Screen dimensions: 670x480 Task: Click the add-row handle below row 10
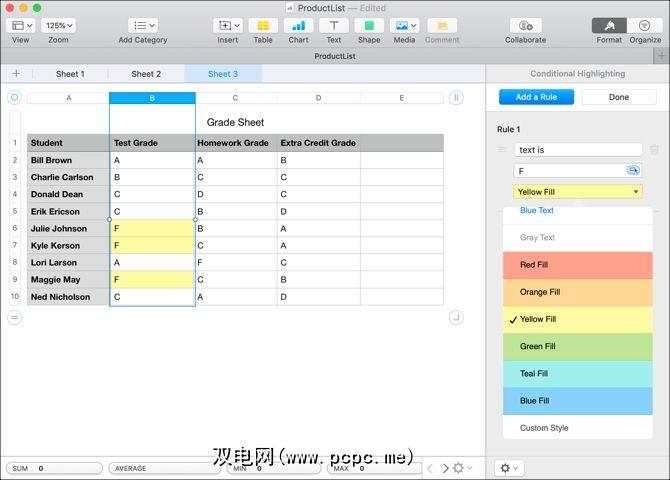coord(15,318)
